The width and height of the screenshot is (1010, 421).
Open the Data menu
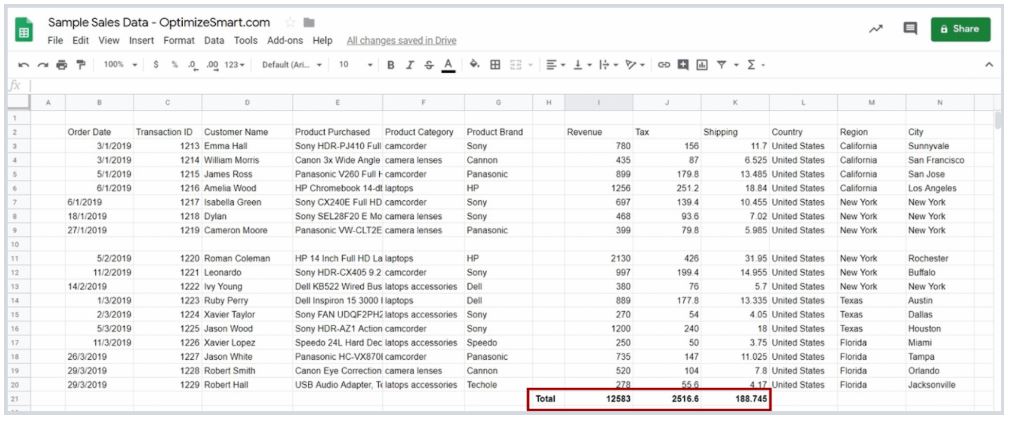tap(214, 41)
